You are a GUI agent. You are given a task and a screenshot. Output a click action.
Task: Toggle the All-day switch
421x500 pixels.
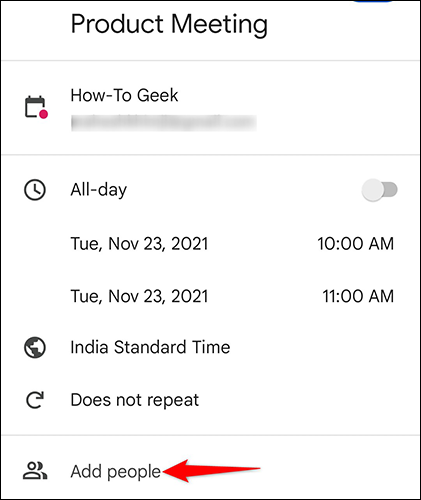[x=380, y=190]
